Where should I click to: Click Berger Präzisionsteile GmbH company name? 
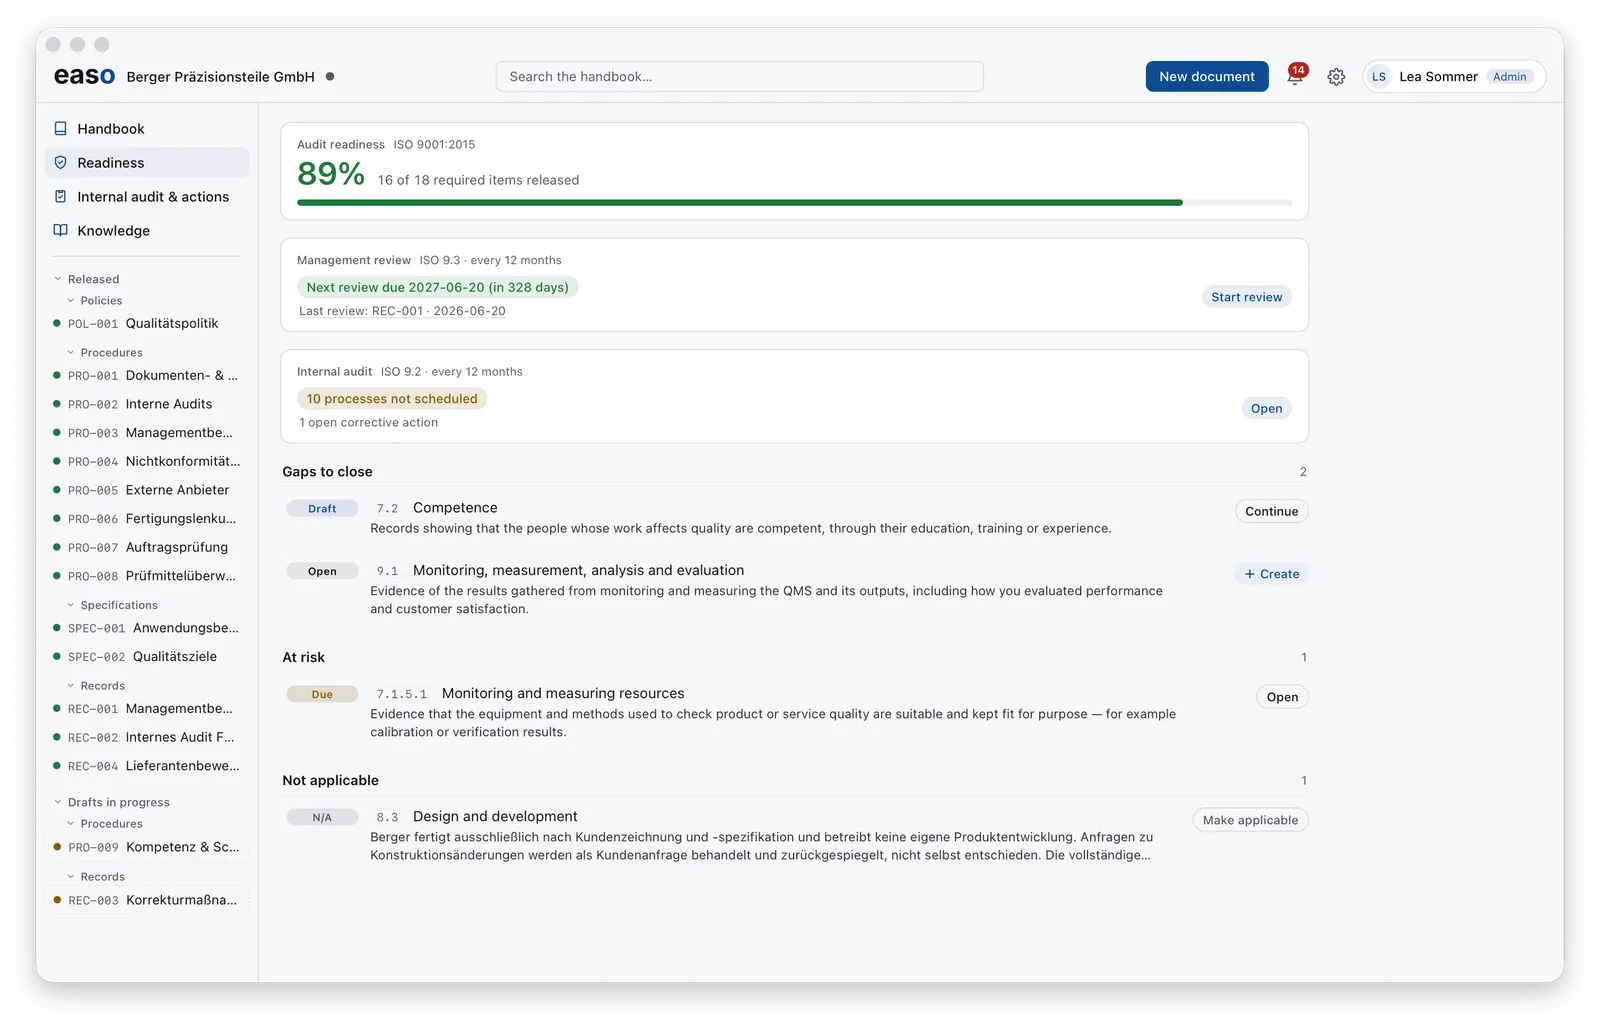[221, 77]
